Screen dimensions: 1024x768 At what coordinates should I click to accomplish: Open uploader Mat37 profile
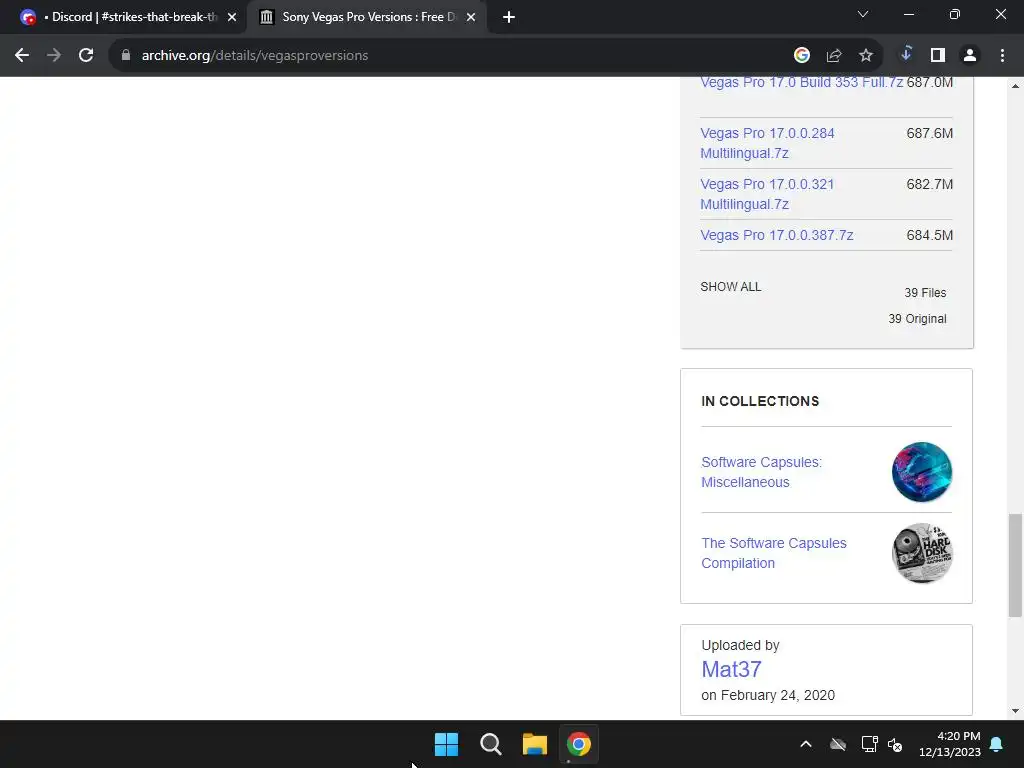[x=731, y=669]
